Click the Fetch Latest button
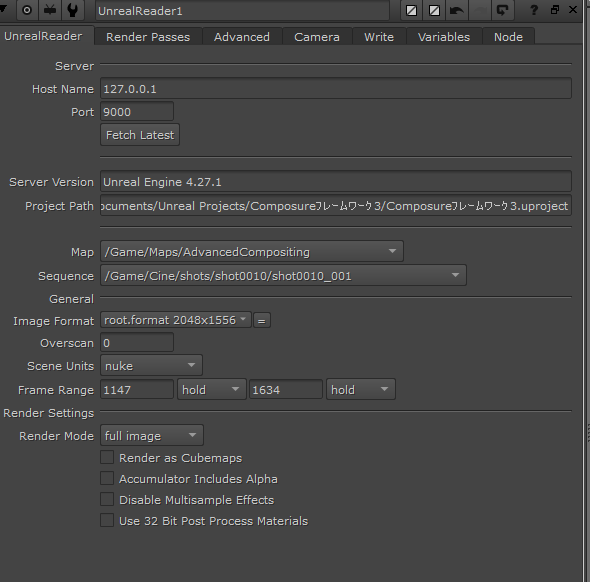This screenshot has height=582, width=590. [140, 135]
